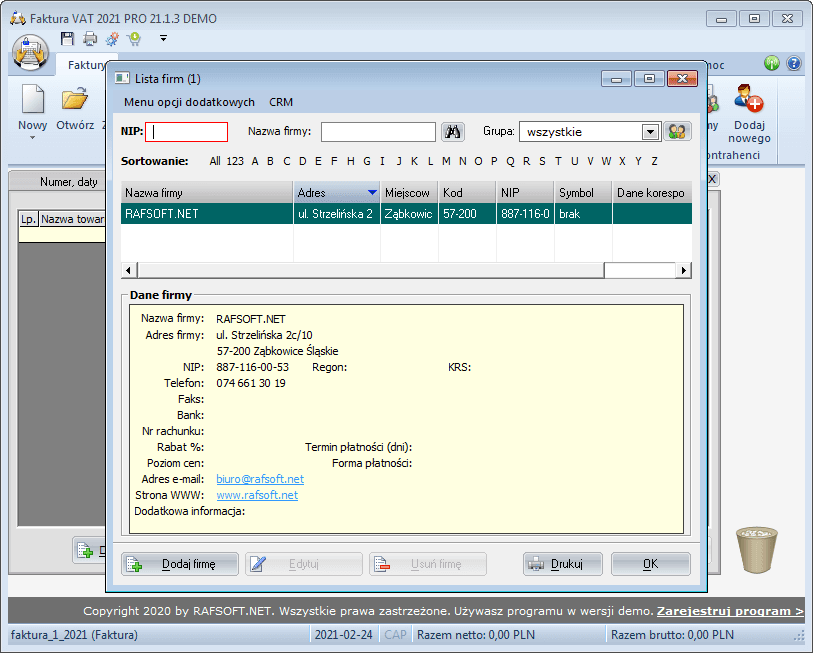Click the groups icon next to Grupa dropdown
Viewport: 813px width, 653px height.
679,131
